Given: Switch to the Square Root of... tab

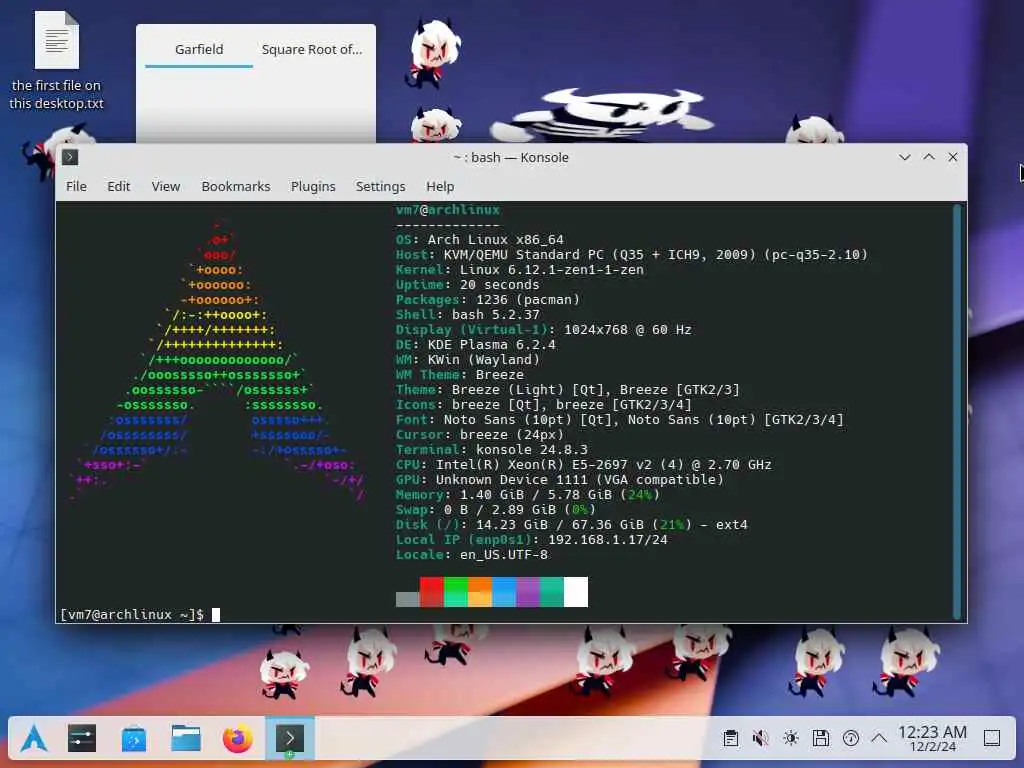Looking at the screenshot, I should click(x=312, y=50).
